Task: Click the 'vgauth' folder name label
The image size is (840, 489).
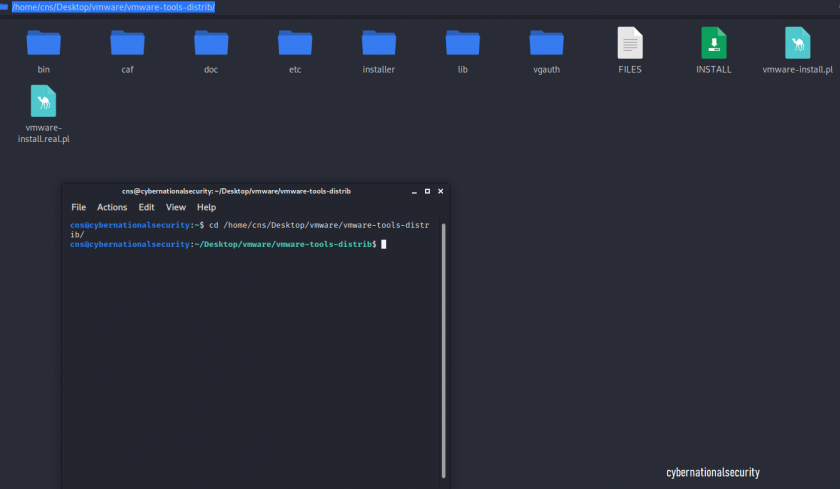Action: [546, 70]
